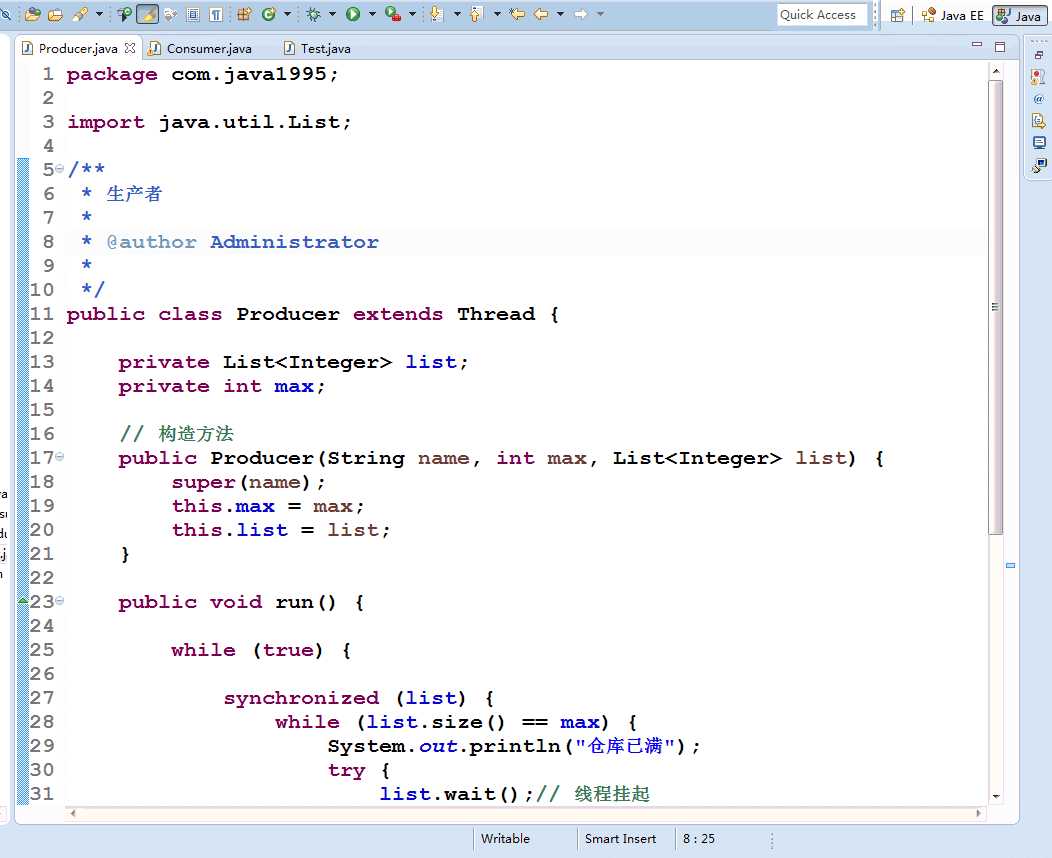Screen dimensions: 1052x858
Task: Toggle Block Selection Mode button
Action: [x=193, y=13]
